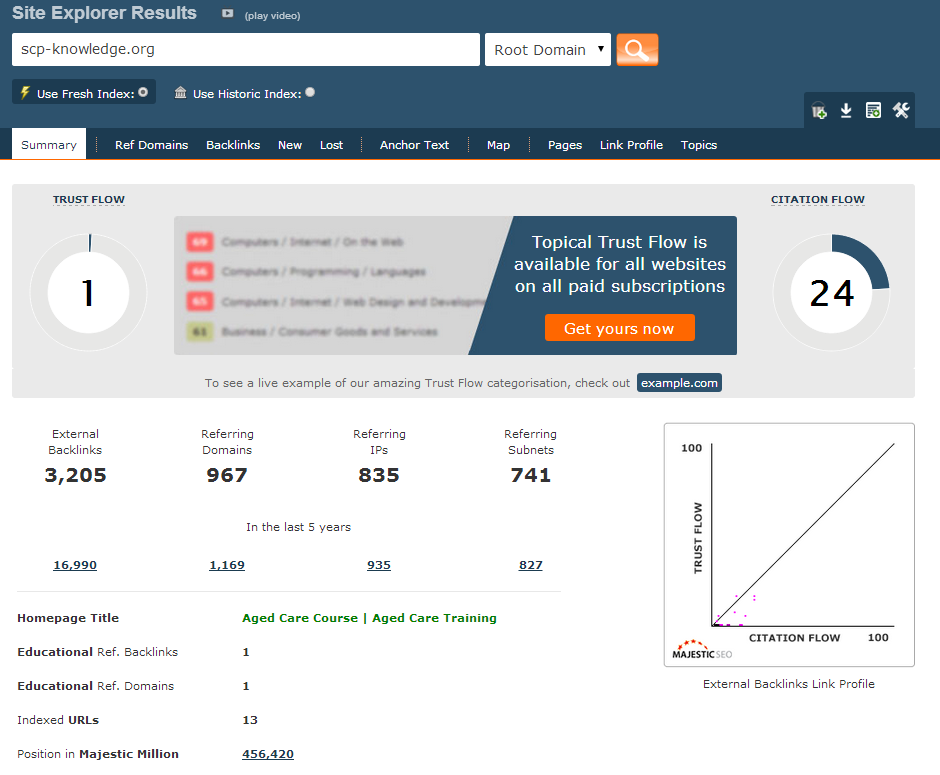Select the Use Fresh Index radio button
The image size is (940, 775).
click(143, 92)
